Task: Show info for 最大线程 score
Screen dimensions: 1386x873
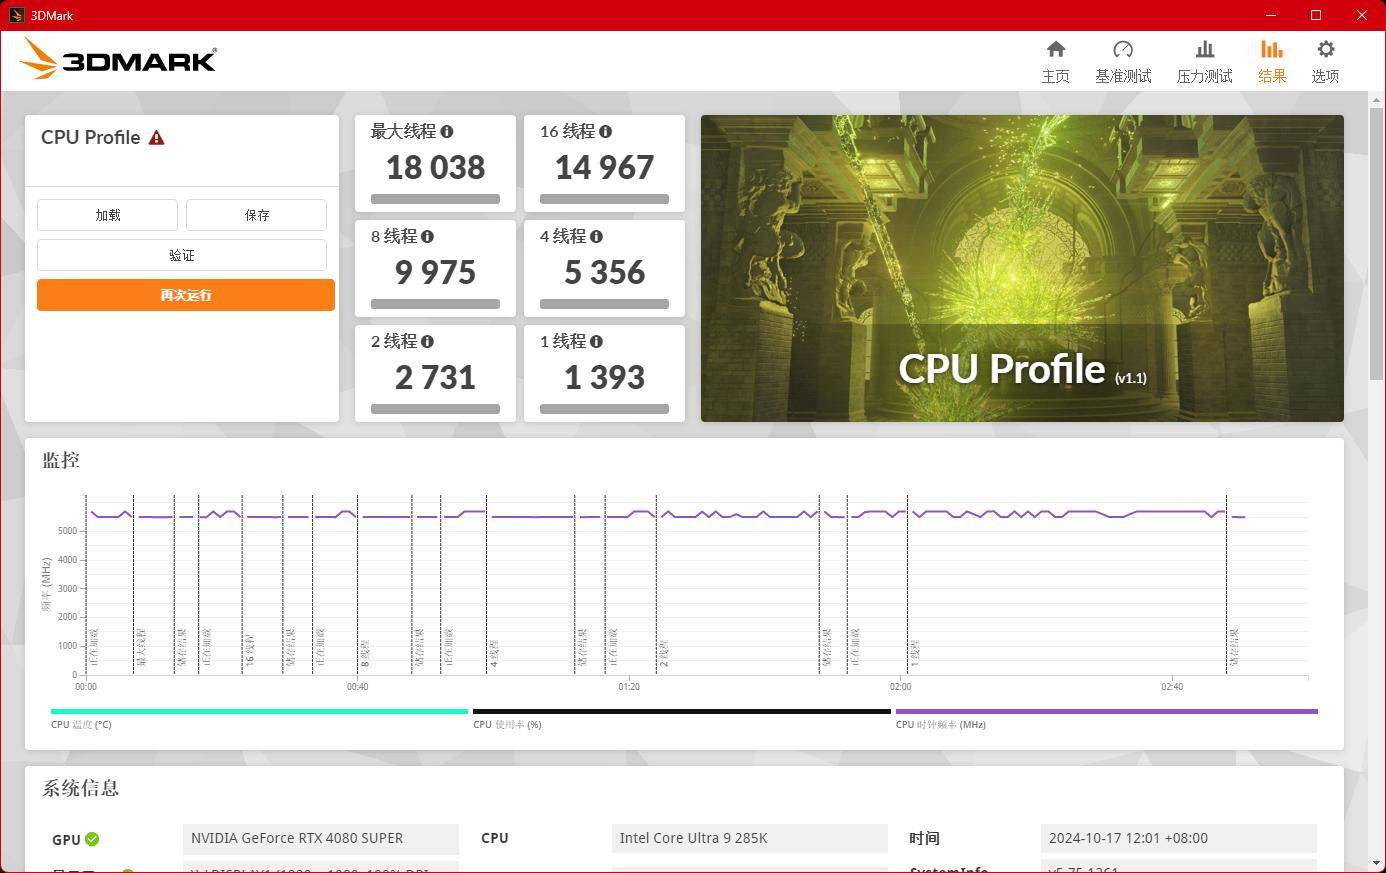Action: 447,131
